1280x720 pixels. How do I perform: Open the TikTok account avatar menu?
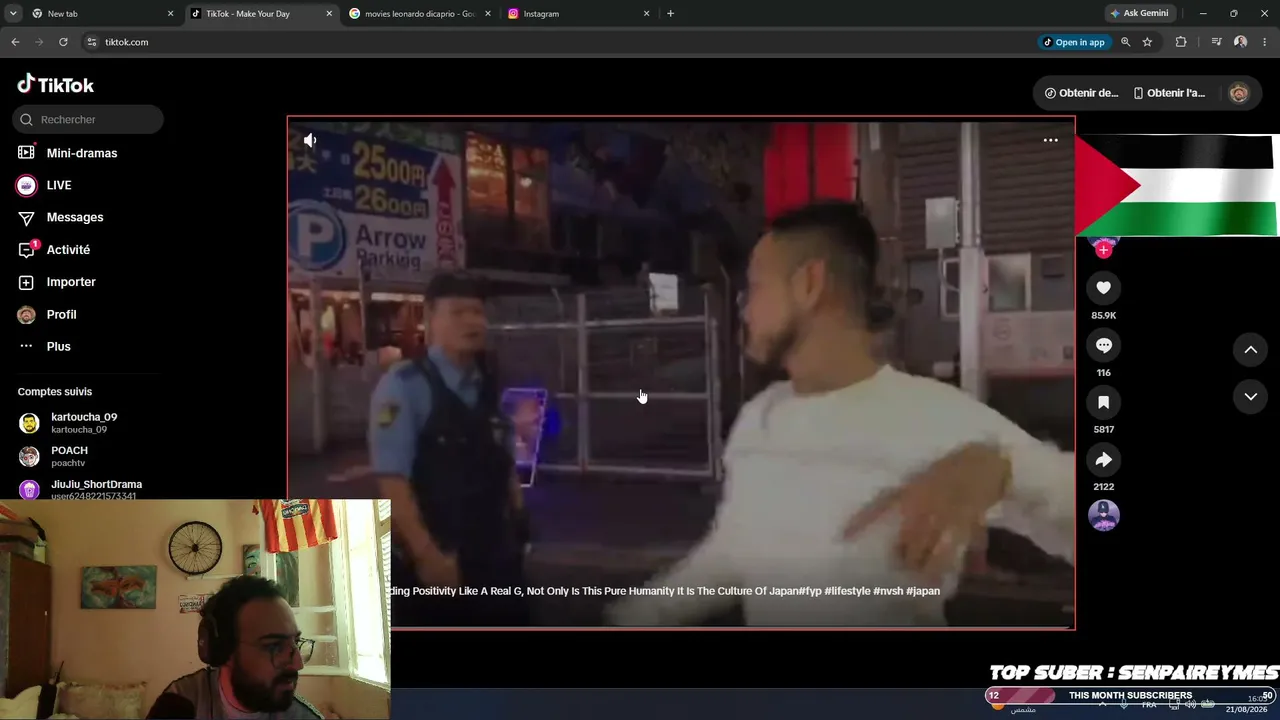[x=1239, y=93]
